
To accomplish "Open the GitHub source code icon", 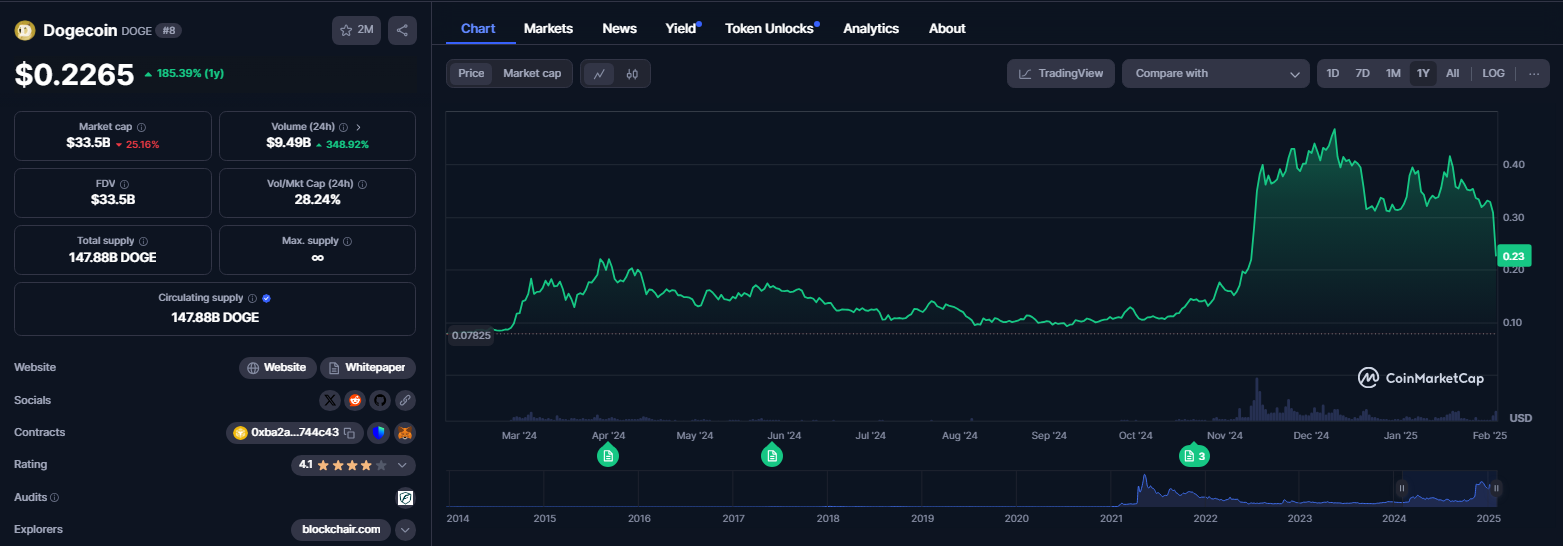I will tap(380, 400).
